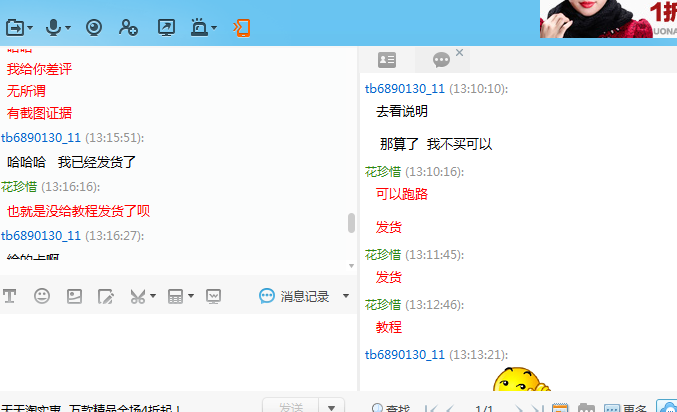Click the message 也就是没给教程发货了呗
The width and height of the screenshot is (677, 412).
coord(78,211)
